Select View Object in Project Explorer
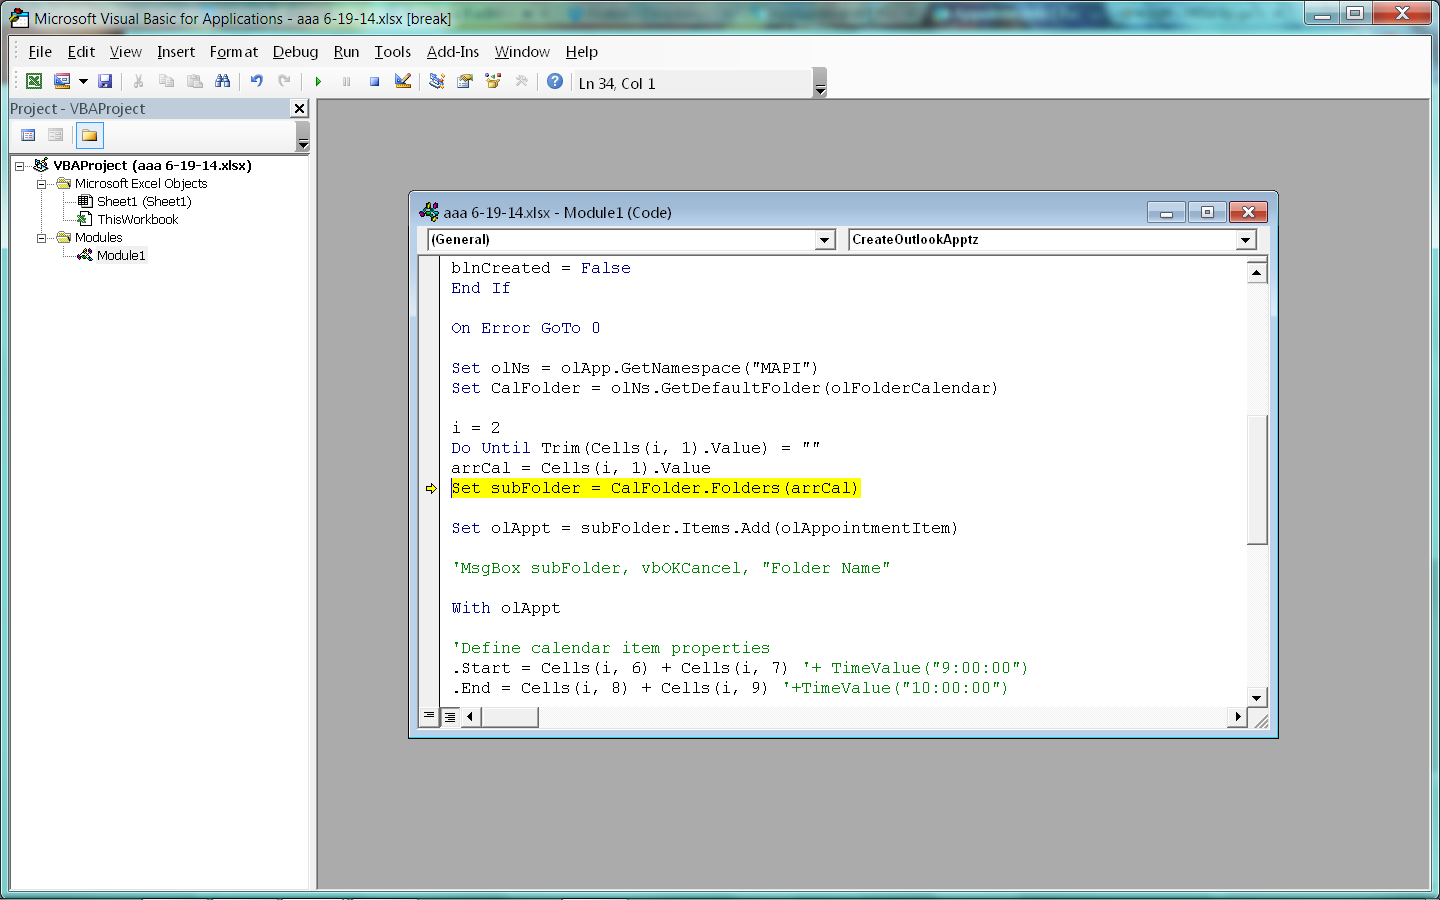 [x=55, y=134]
